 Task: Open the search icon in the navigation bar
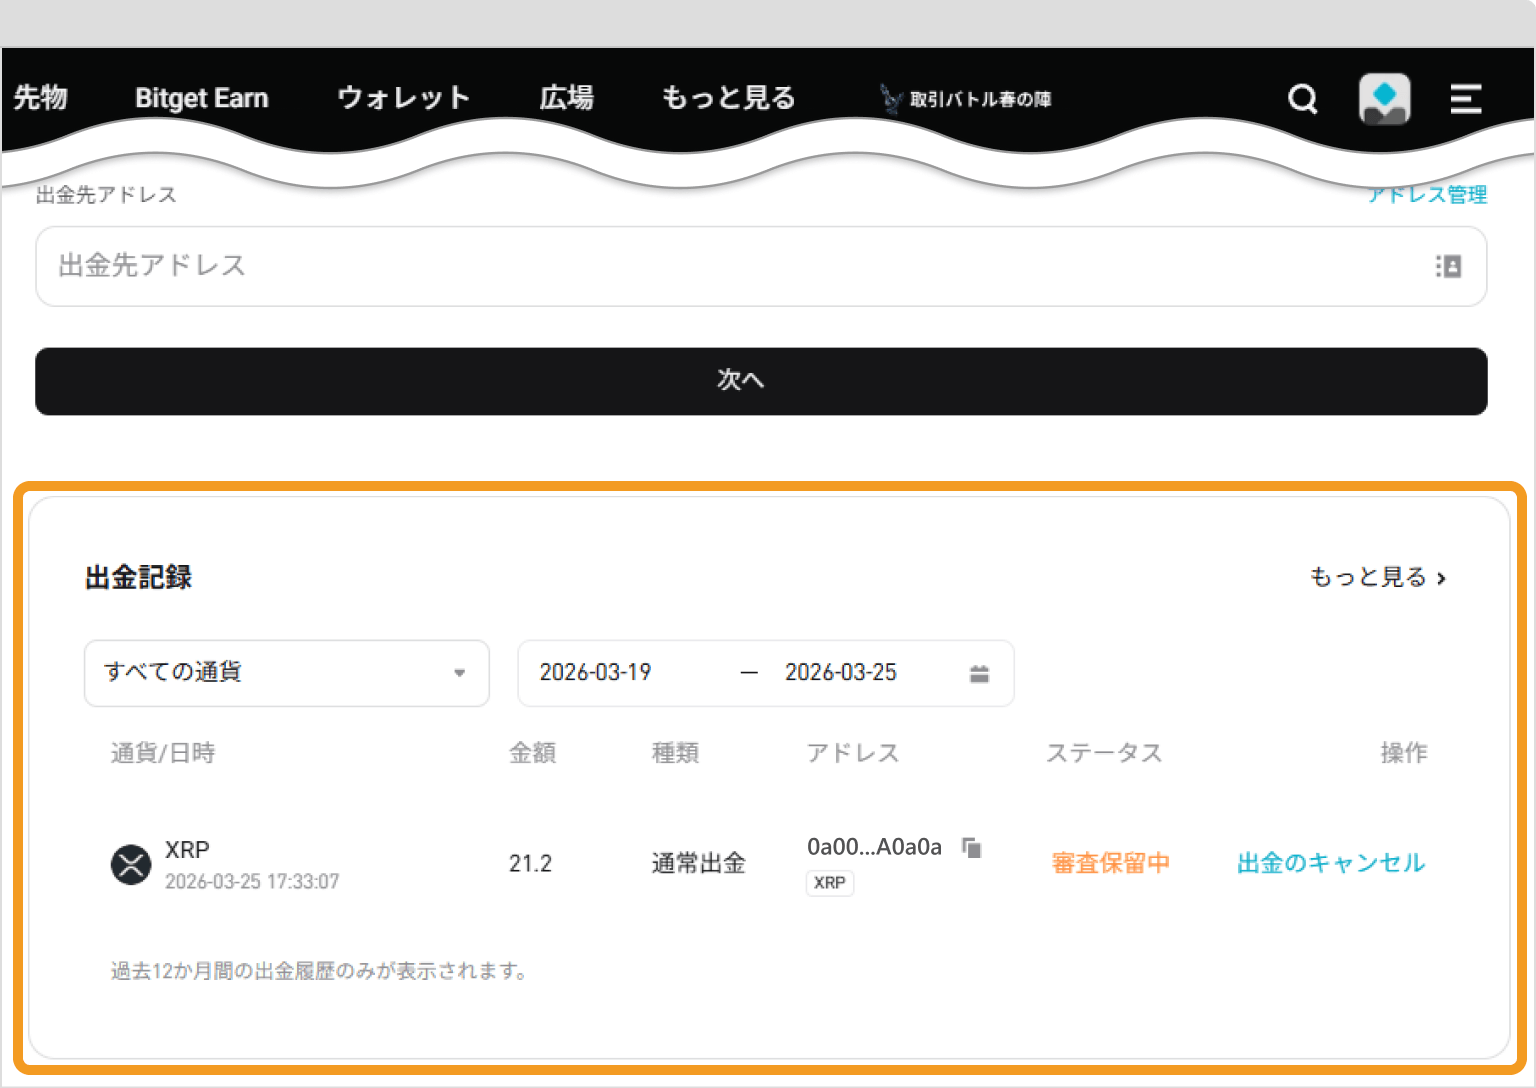(x=1301, y=98)
